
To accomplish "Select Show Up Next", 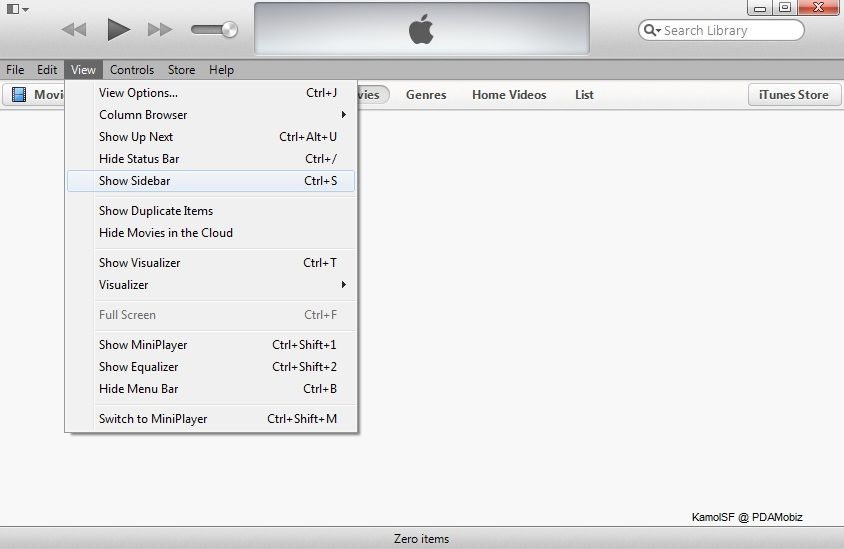I will [x=211, y=137].
